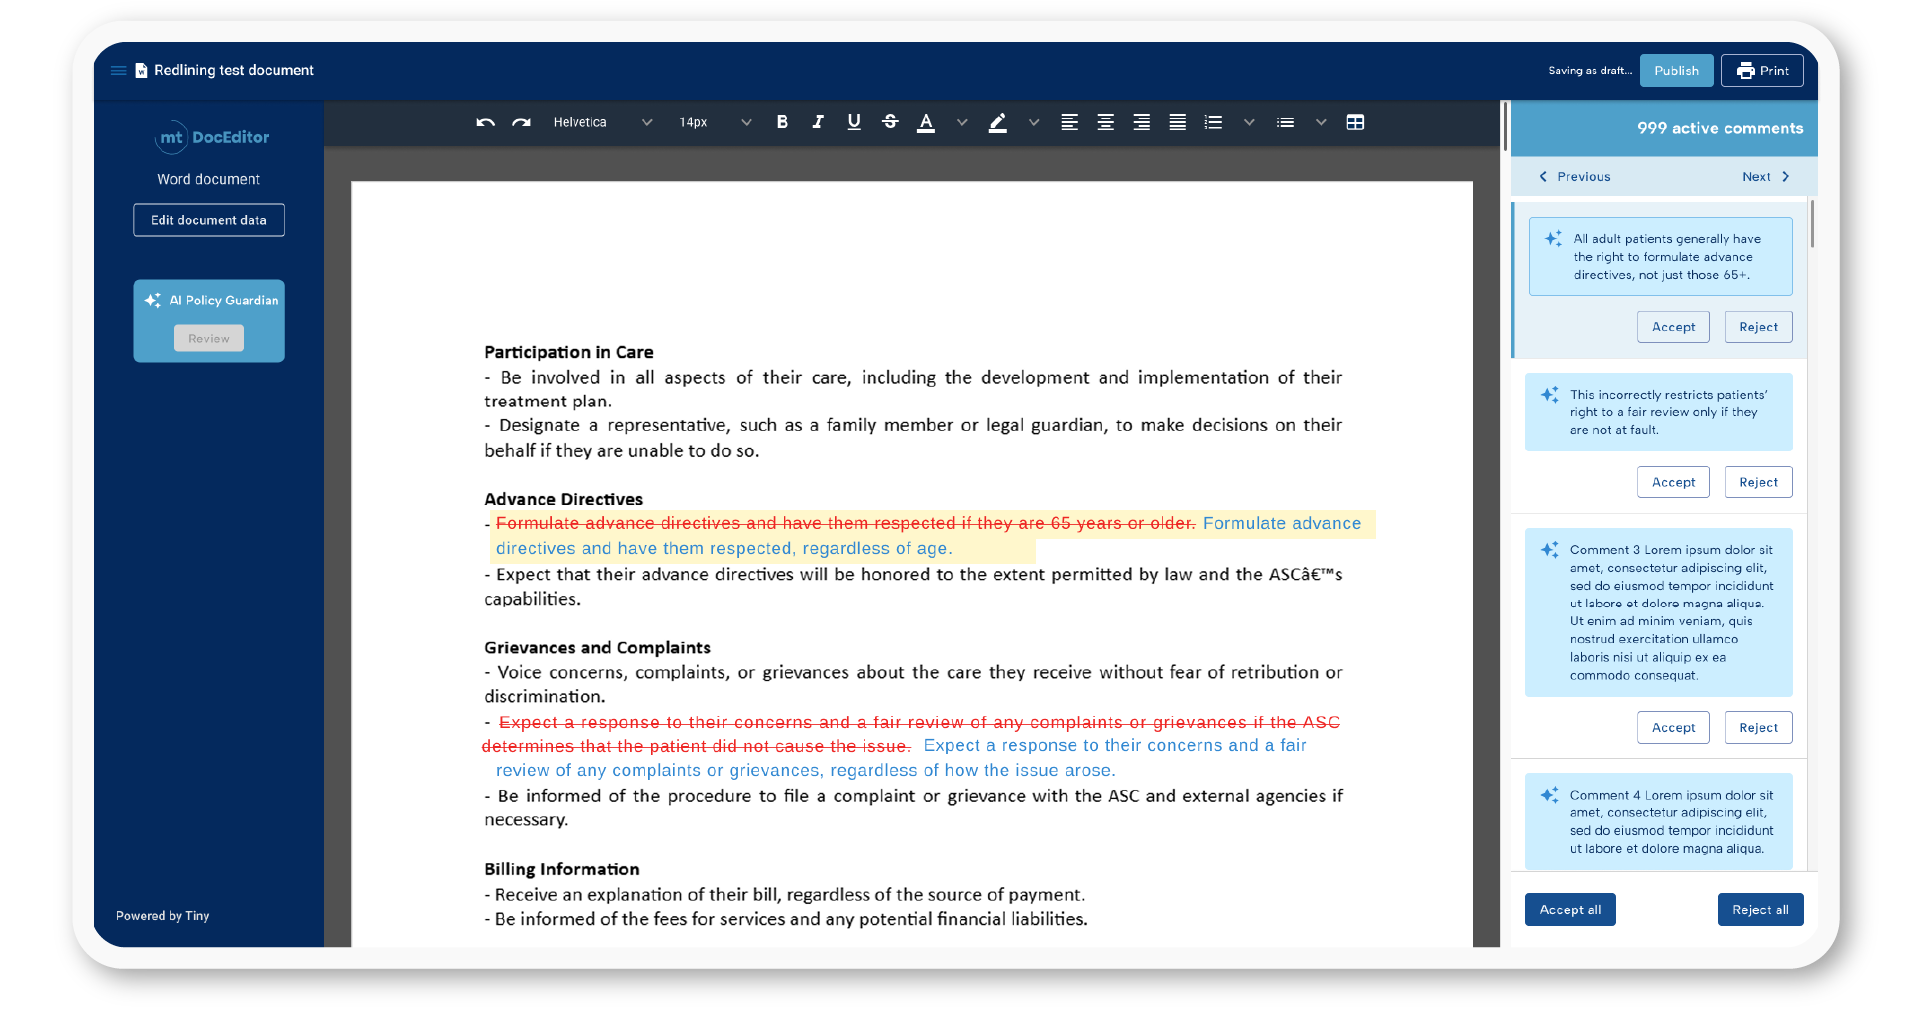Expand the bullet list style arrow
The image size is (1928, 1009).
pos(1321,122)
